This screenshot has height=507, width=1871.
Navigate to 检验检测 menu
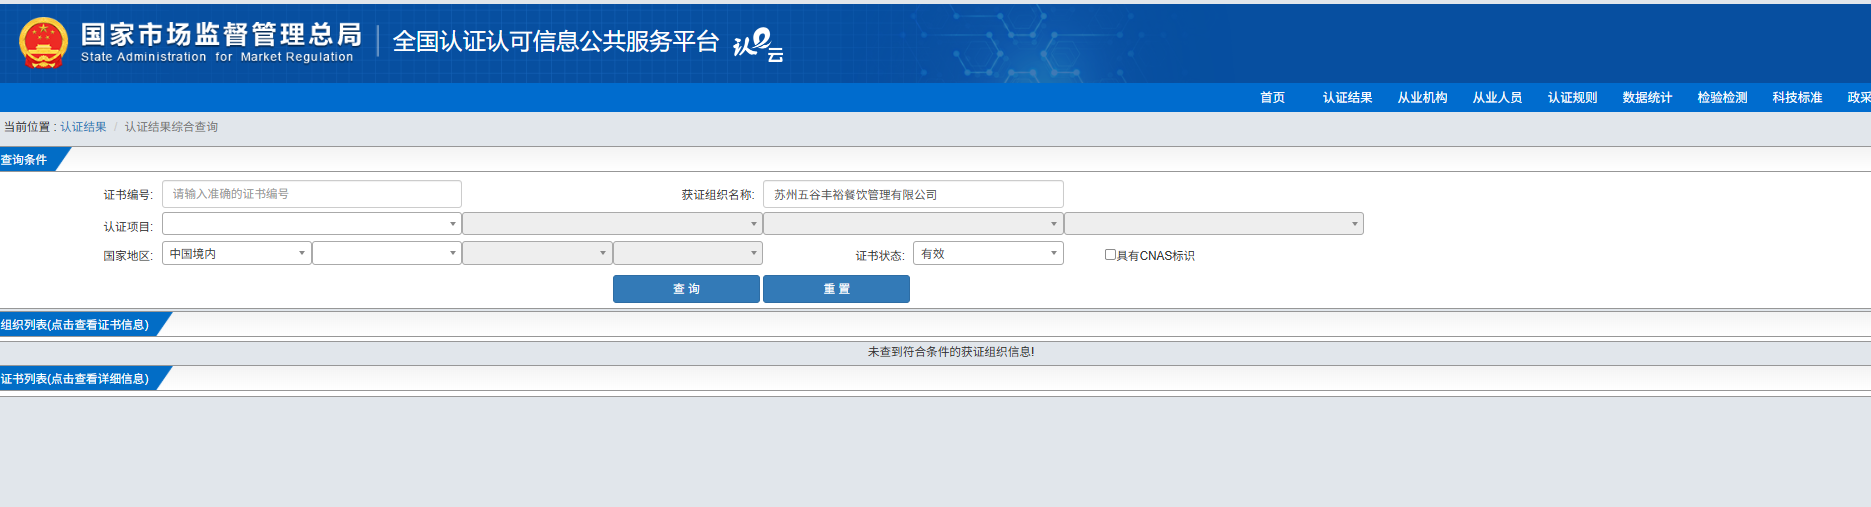coord(1722,98)
